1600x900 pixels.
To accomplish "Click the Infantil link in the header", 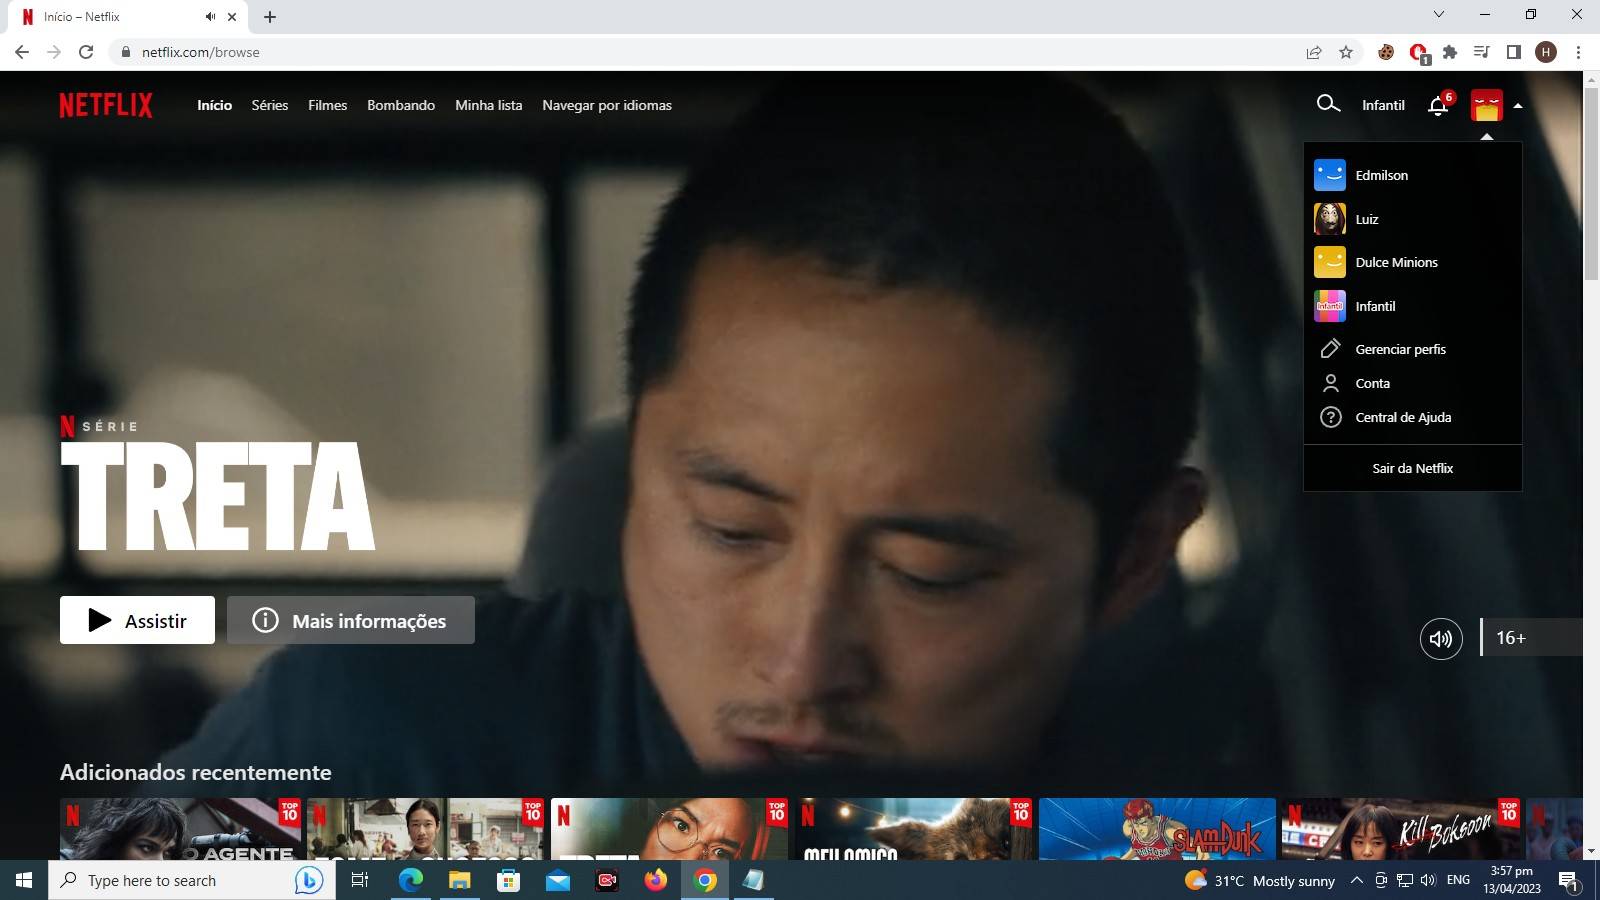I will tap(1383, 105).
